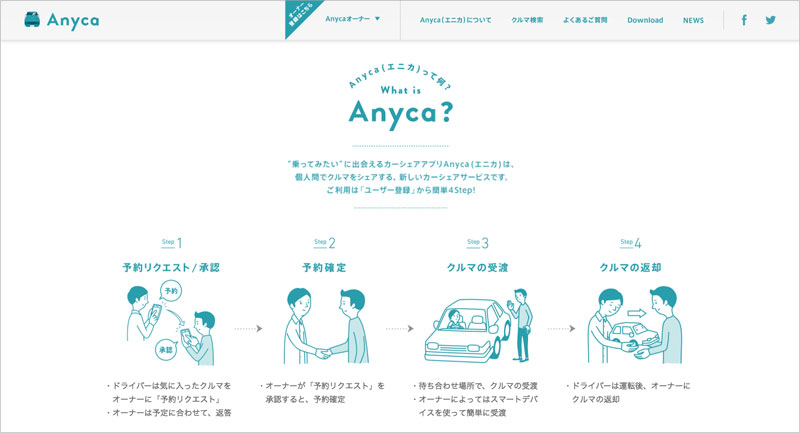
Task: Click the Step 2 handshake illustration
Action: pyautogui.click(x=325, y=326)
